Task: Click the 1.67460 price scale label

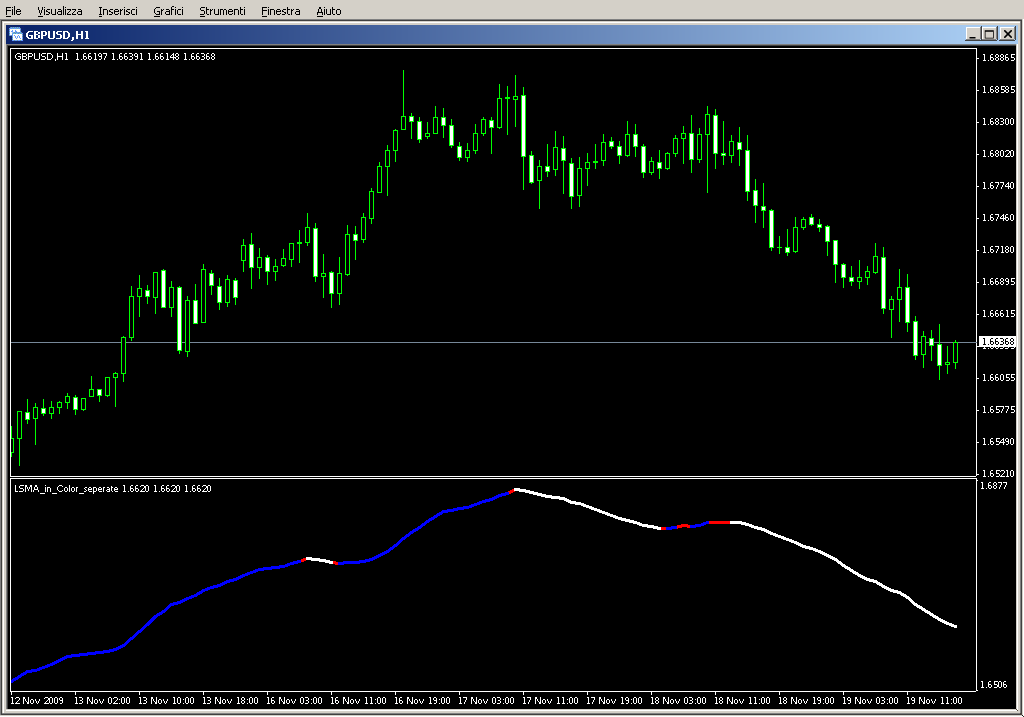Action: pyautogui.click(x=999, y=217)
